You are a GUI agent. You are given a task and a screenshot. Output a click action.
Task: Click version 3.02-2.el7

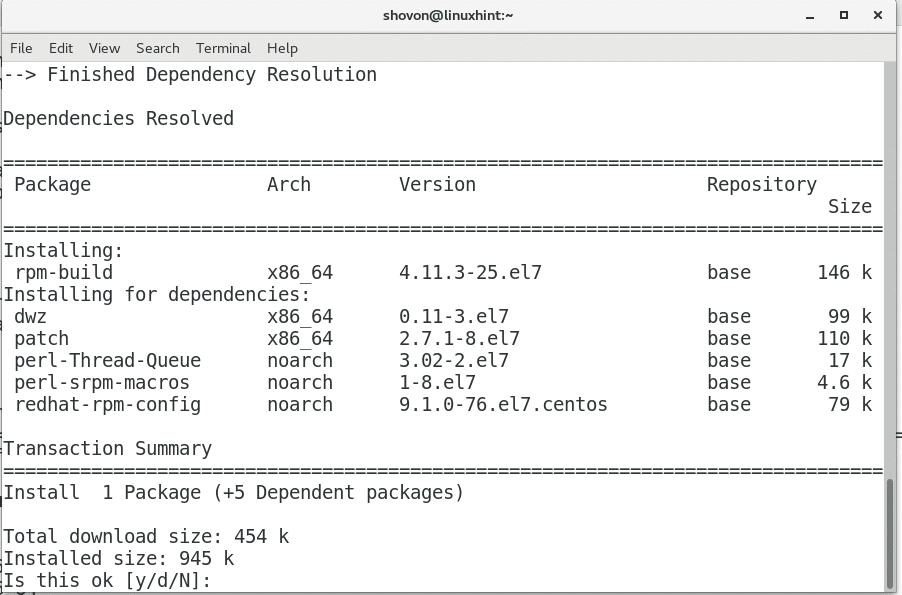[x=454, y=360]
